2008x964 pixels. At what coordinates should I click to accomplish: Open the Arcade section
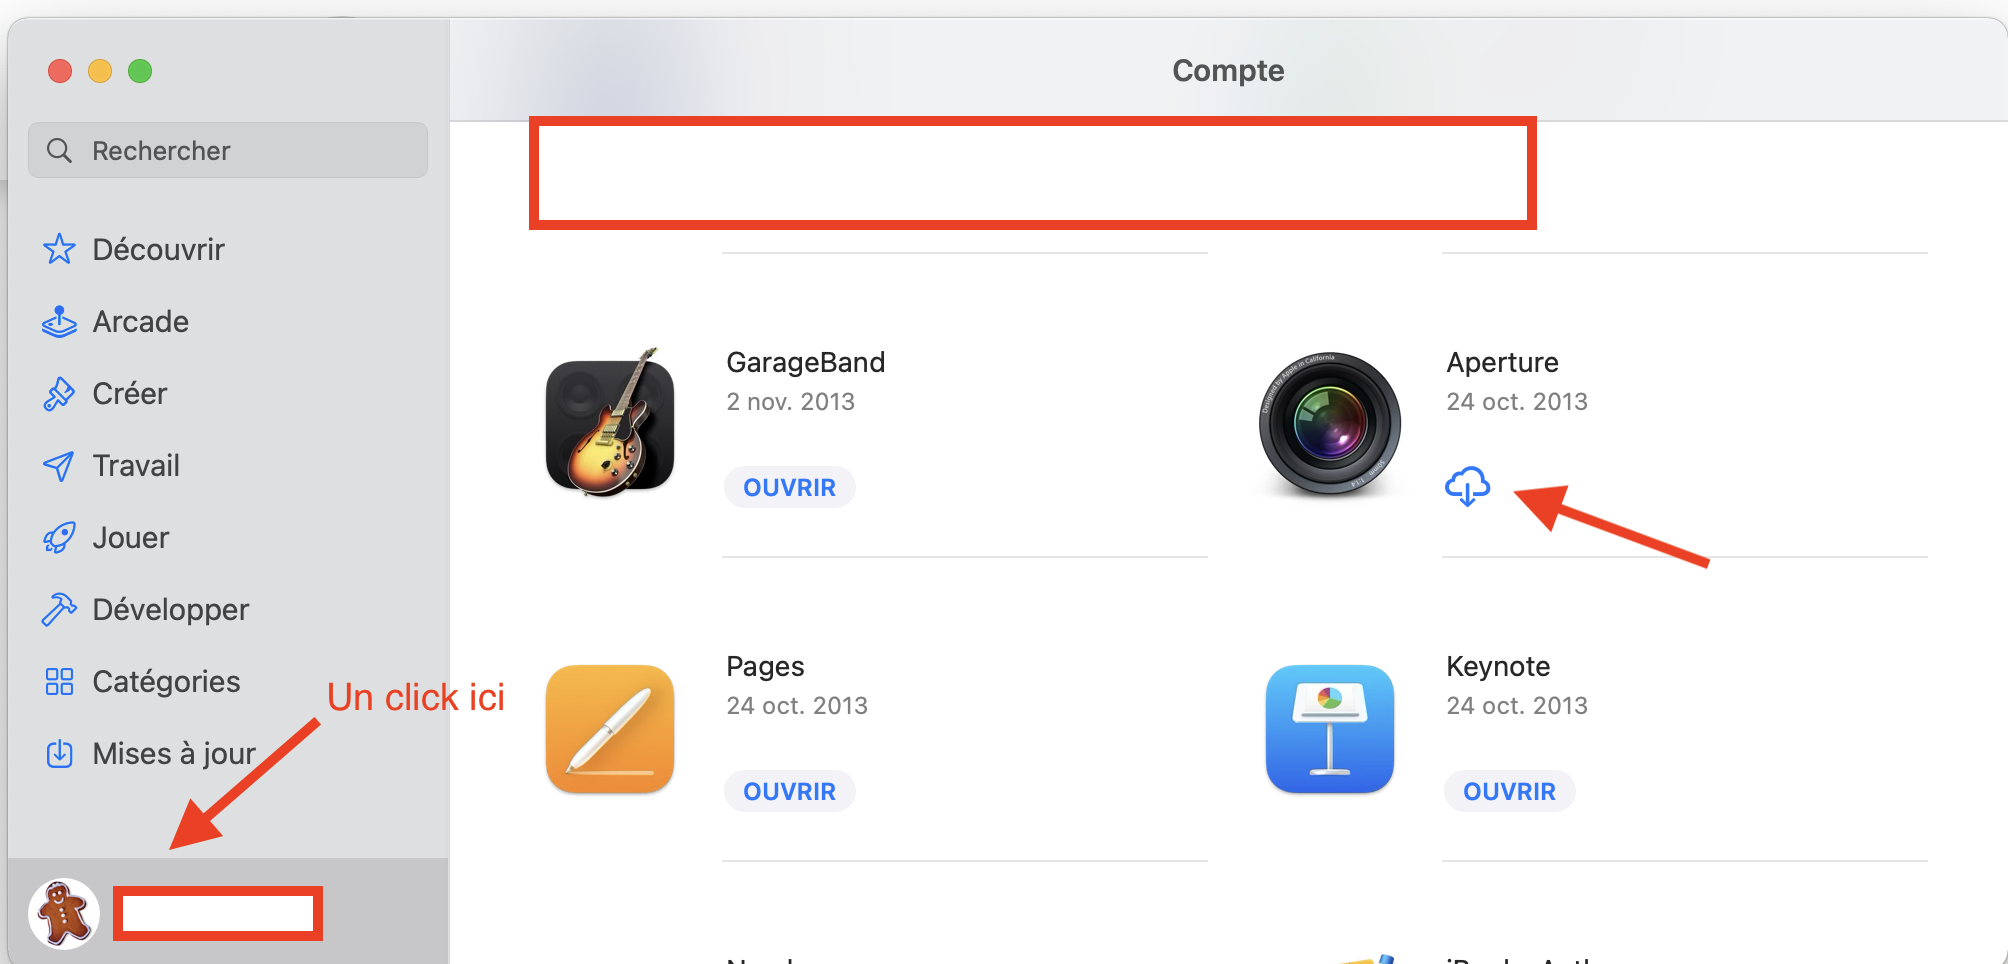pyautogui.click(x=140, y=322)
